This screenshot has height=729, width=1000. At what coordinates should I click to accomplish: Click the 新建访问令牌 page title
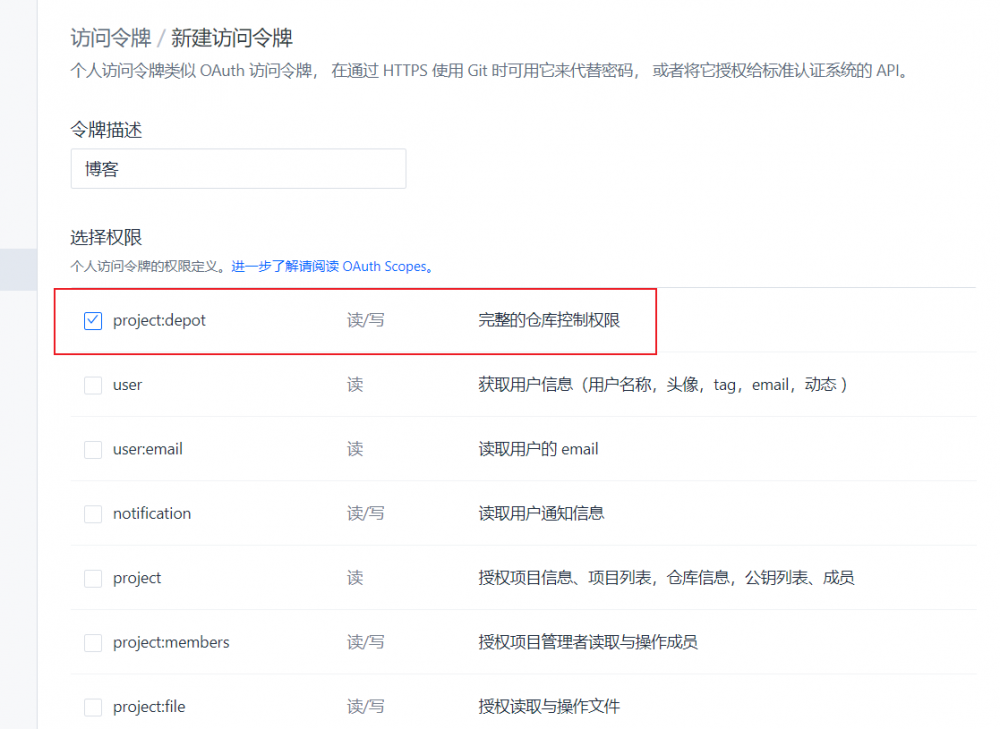coord(232,38)
